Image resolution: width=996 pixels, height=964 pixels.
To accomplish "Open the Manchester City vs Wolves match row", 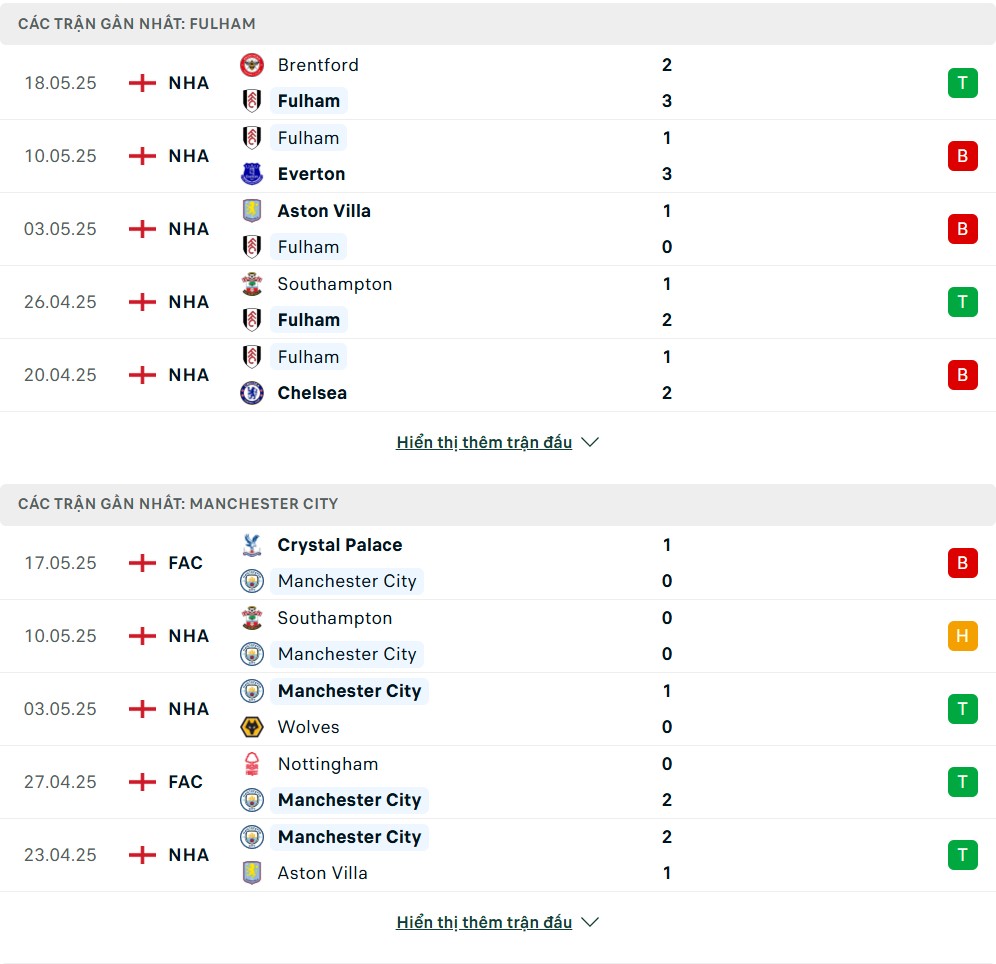I will click(x=498, y=709).
